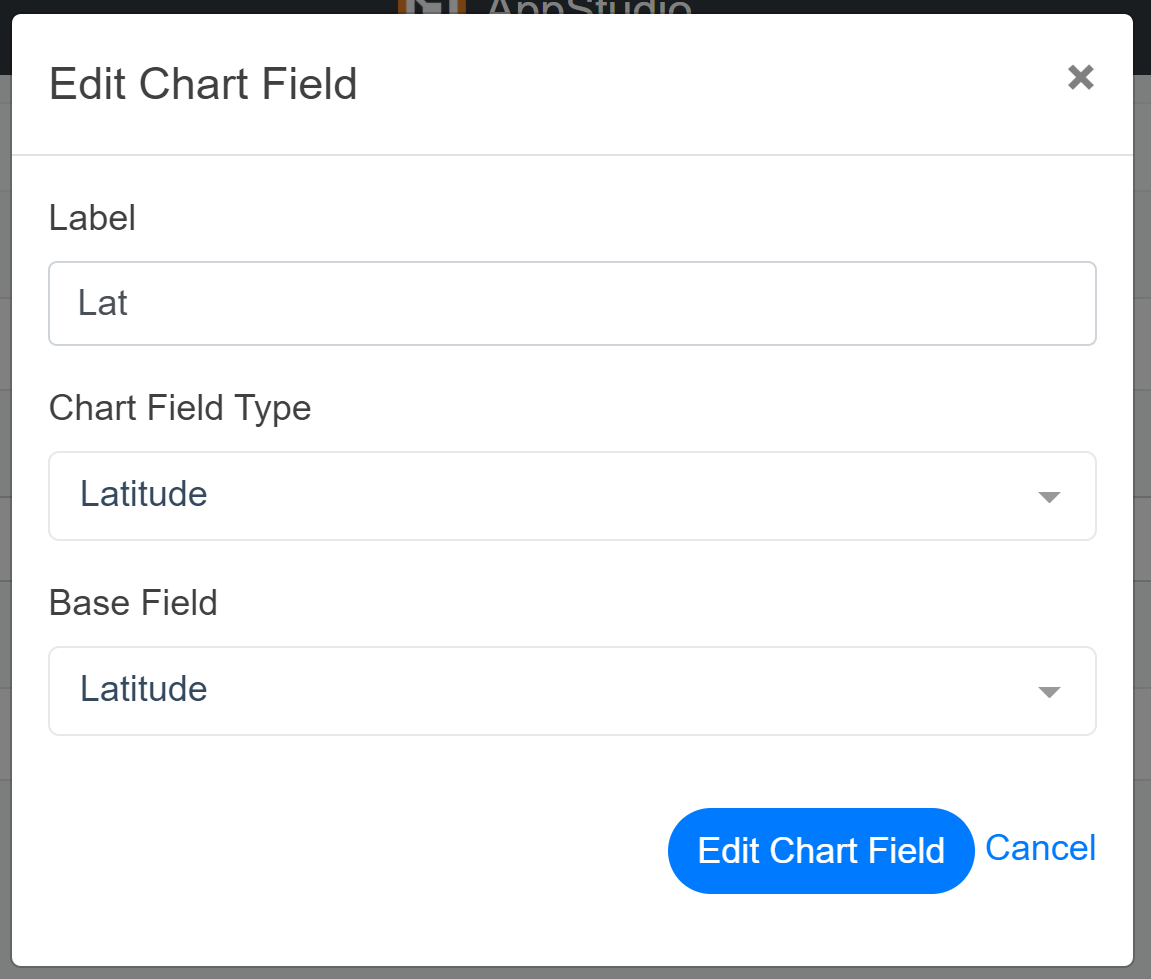Click the Edit Chart Field dialog title
Viewport: 1151px width, 979px height.
[203, 85]
